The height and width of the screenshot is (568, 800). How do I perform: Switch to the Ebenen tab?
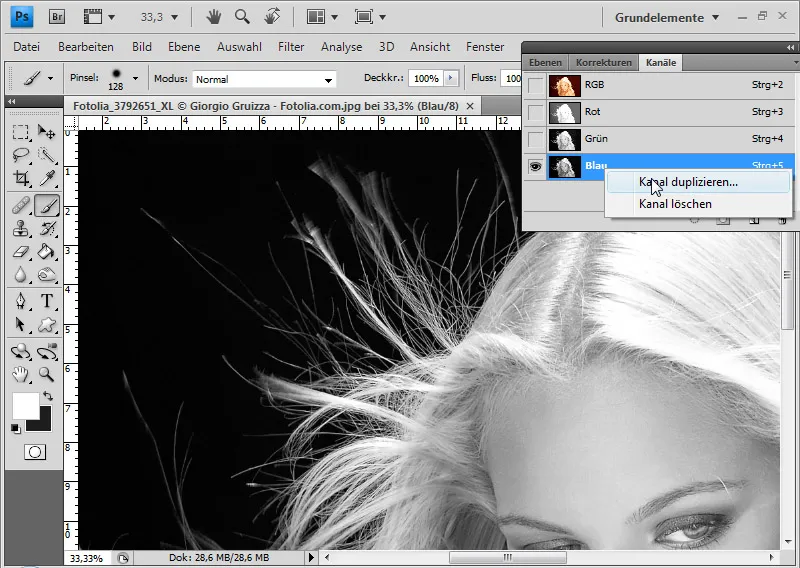point(545,63)
